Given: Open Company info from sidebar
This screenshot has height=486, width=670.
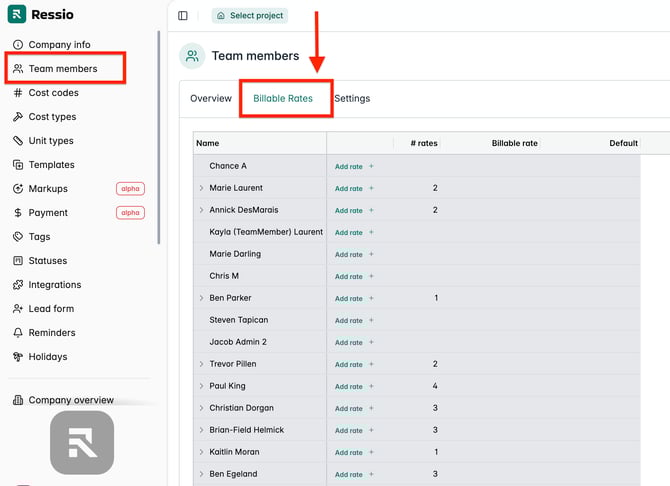Looking at the screenshot, I should click(59, 45).
